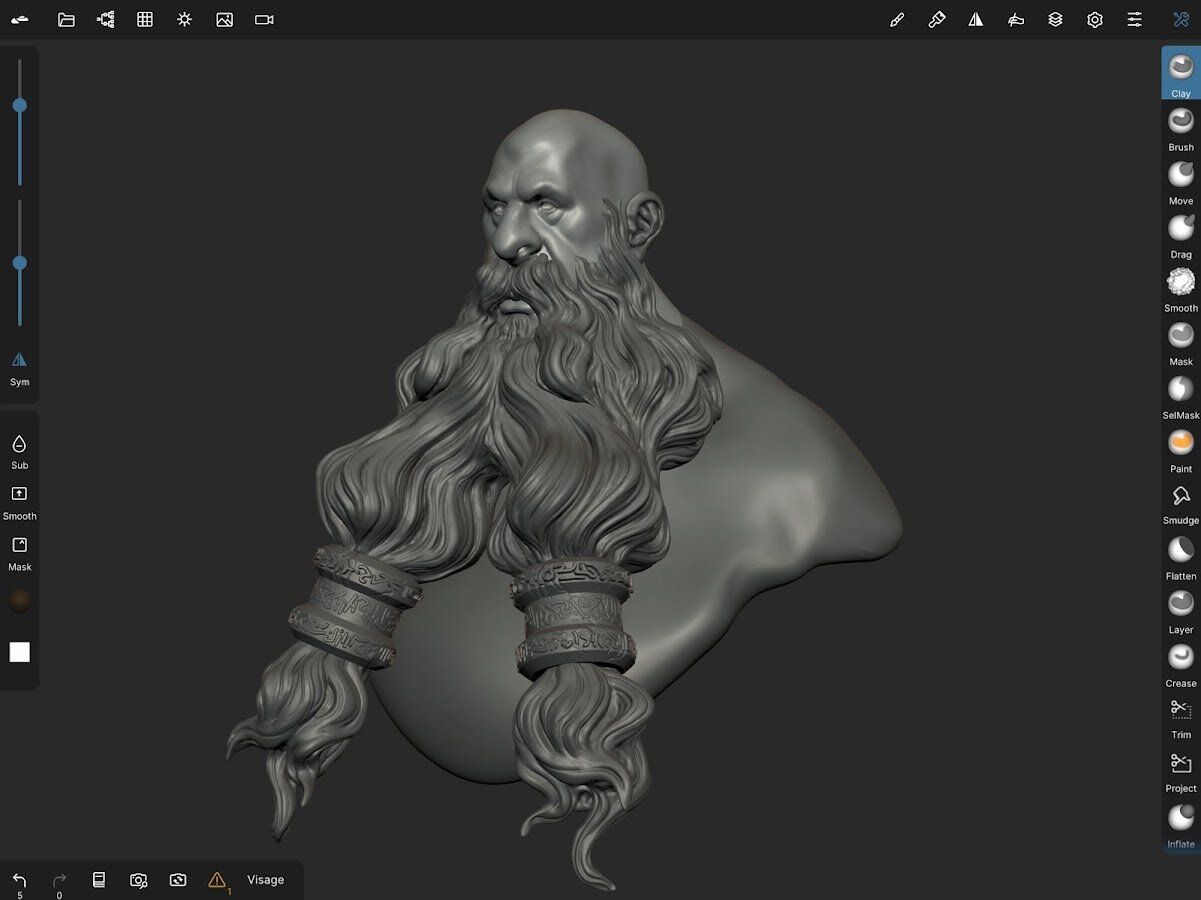Open the lighting settings menu

pos(184,19)
